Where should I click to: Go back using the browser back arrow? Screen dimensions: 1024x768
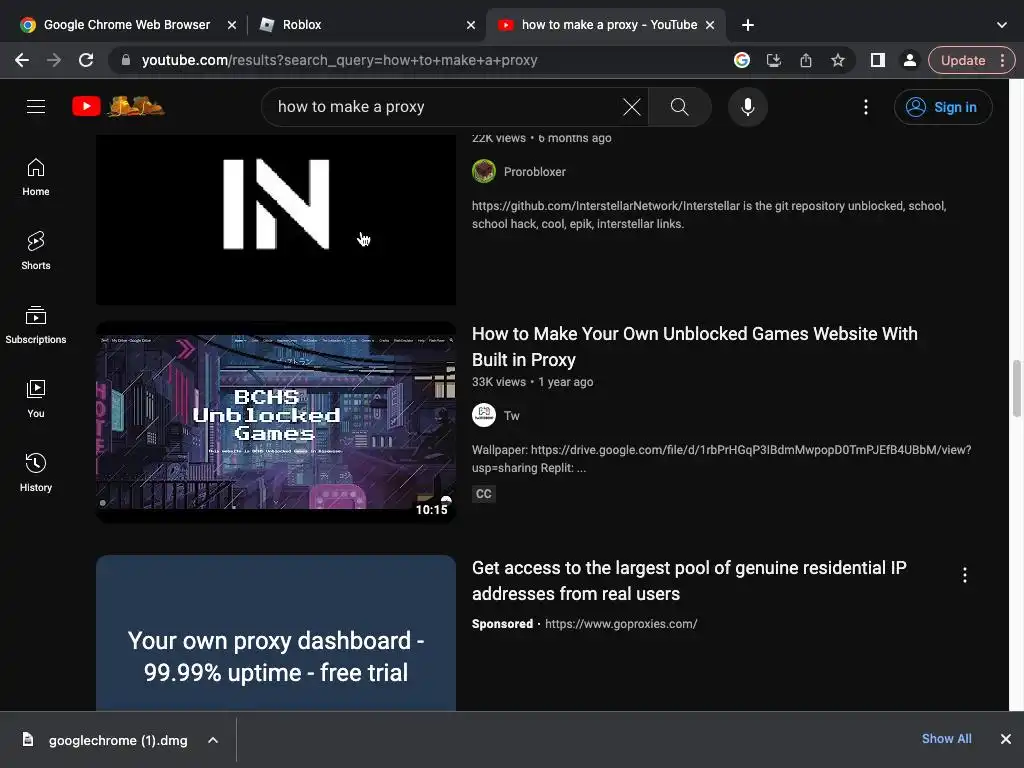pyautogui.click(x=22, y=60)
